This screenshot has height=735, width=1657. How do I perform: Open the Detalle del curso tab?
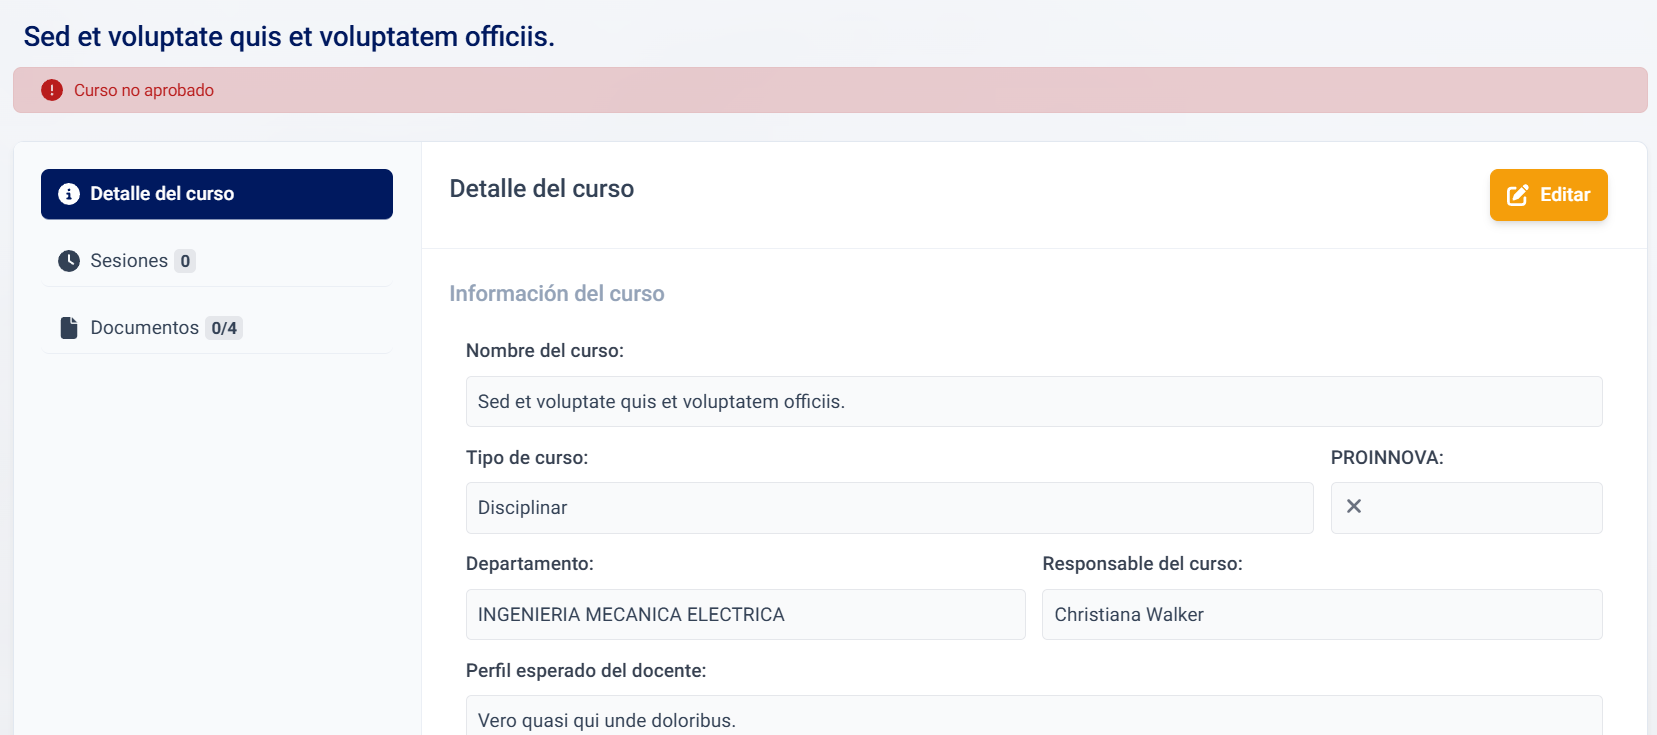pos(217,194)
